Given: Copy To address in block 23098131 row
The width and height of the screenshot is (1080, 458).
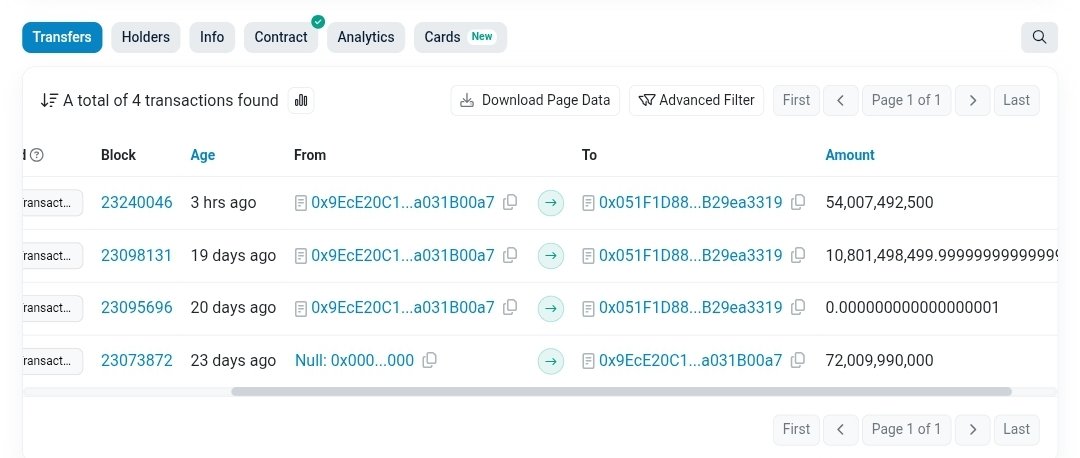Looking at the screenshot, I should pyautogui.click(x=798, y=256).
